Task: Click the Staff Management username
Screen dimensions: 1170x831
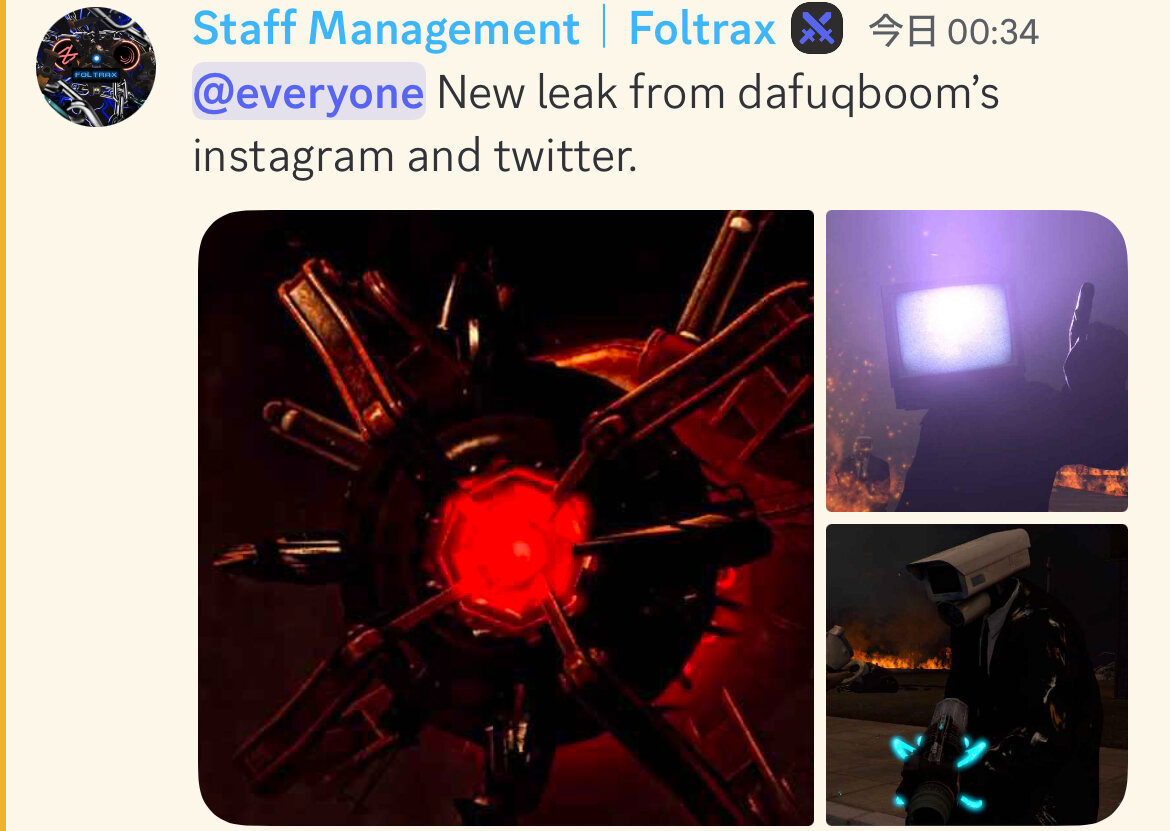Action: 386,28
